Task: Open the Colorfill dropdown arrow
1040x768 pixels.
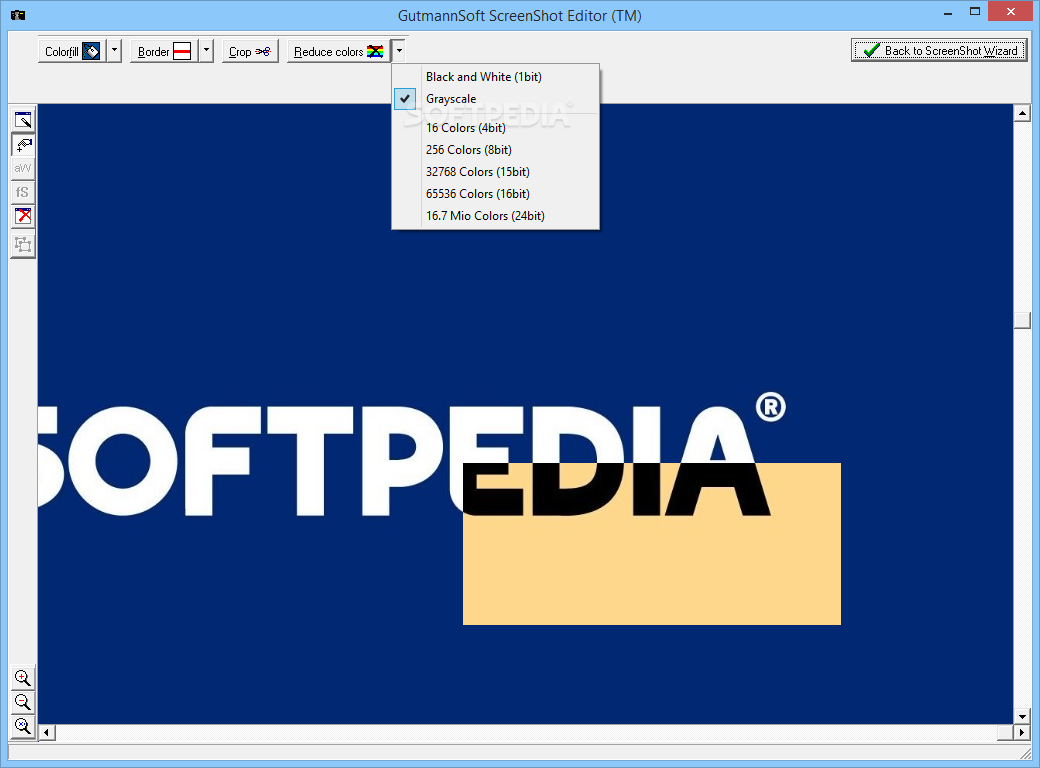Action: pyautogui.click(x=114, y=51)
